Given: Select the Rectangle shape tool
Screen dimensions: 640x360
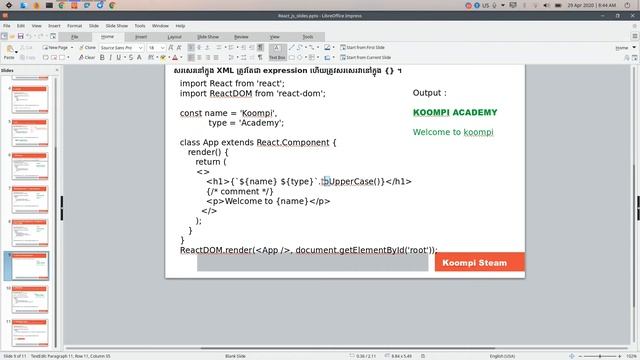Looking at the screenshot, I should [291, 58].
